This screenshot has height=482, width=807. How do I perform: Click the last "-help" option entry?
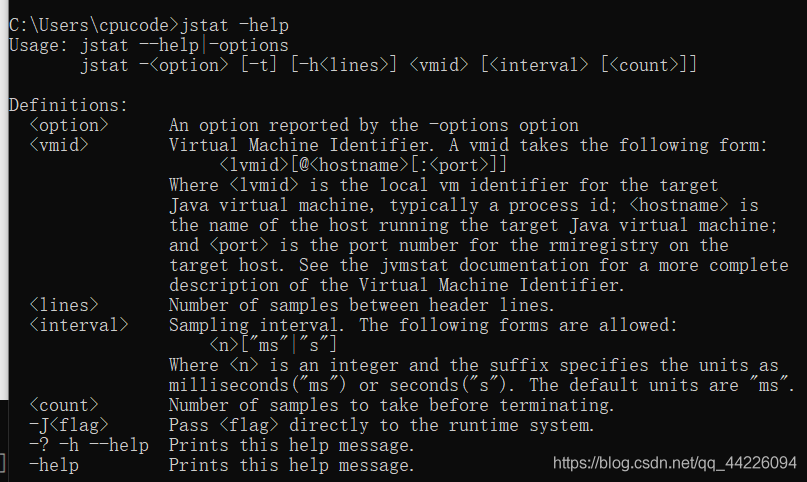coord(54,466)
